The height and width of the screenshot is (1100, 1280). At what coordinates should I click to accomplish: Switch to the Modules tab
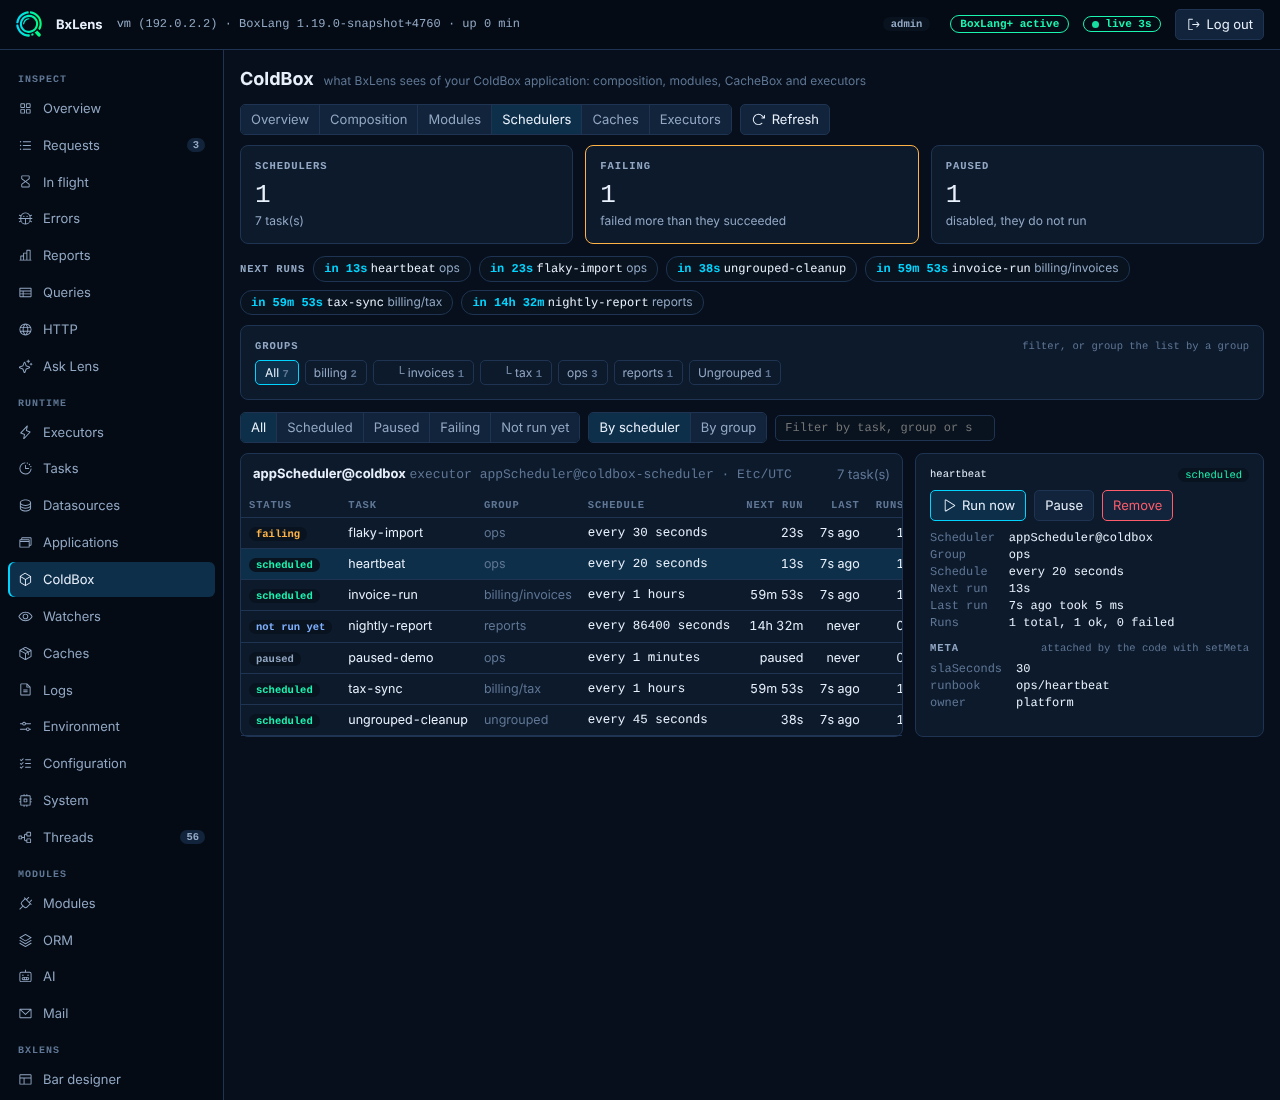455,120
